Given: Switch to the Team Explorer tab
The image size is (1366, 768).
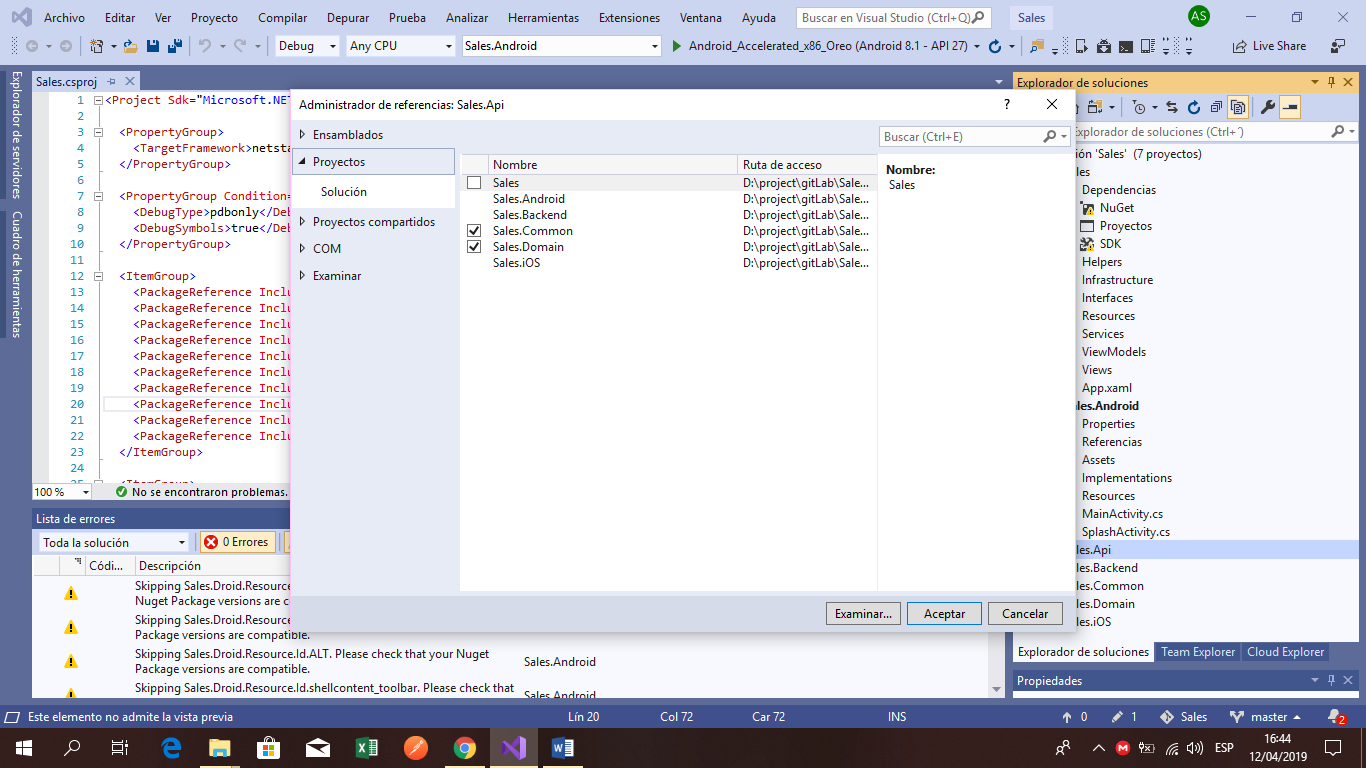Looking at the screenshot, I should tap(1198, 652).
